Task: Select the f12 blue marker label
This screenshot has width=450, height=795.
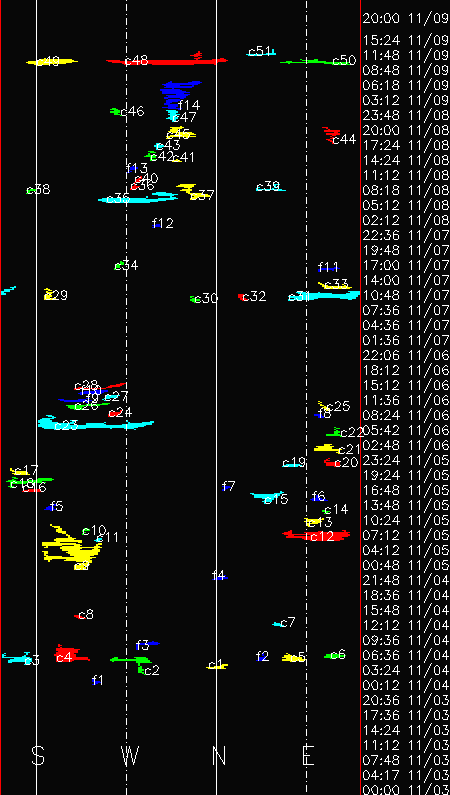Action: point(163,223)
